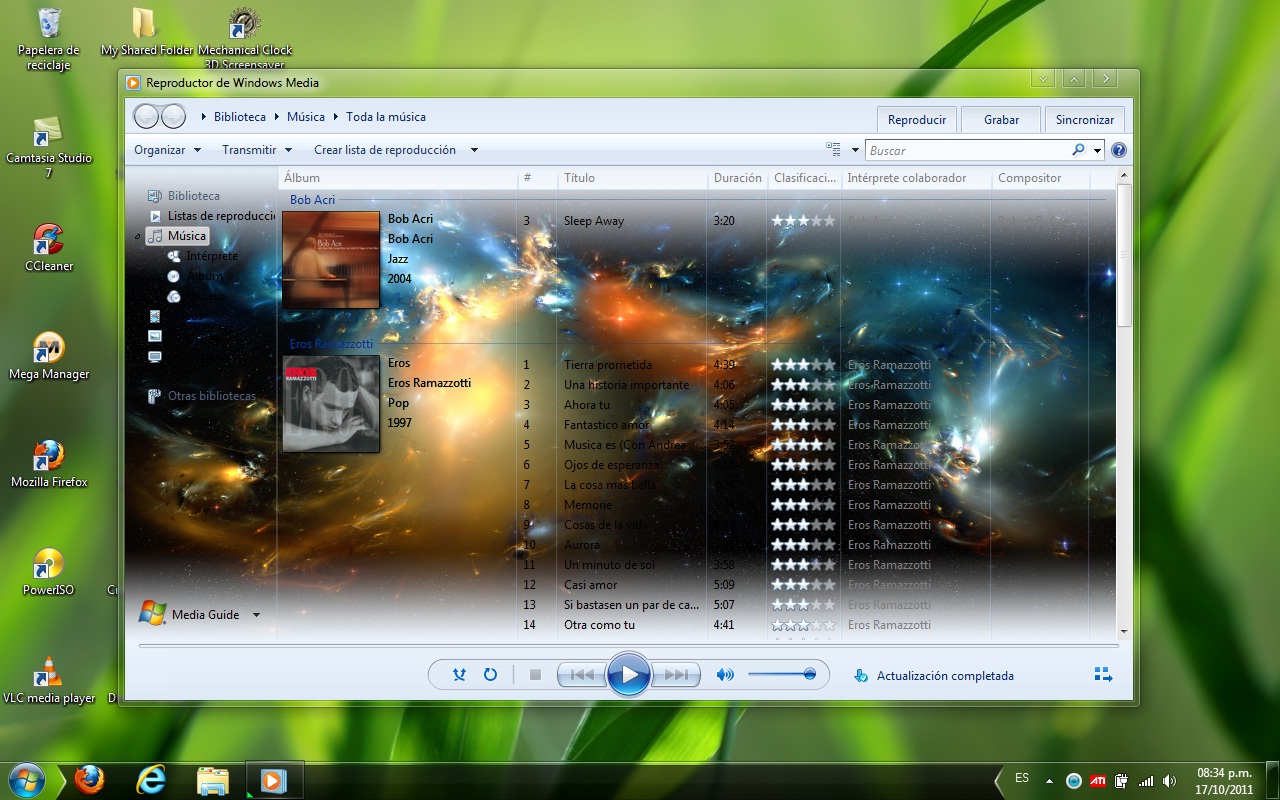Open Listas de reproducción in the sidebar
Screen dimensions: 1280x800
[x=216, y=215]
